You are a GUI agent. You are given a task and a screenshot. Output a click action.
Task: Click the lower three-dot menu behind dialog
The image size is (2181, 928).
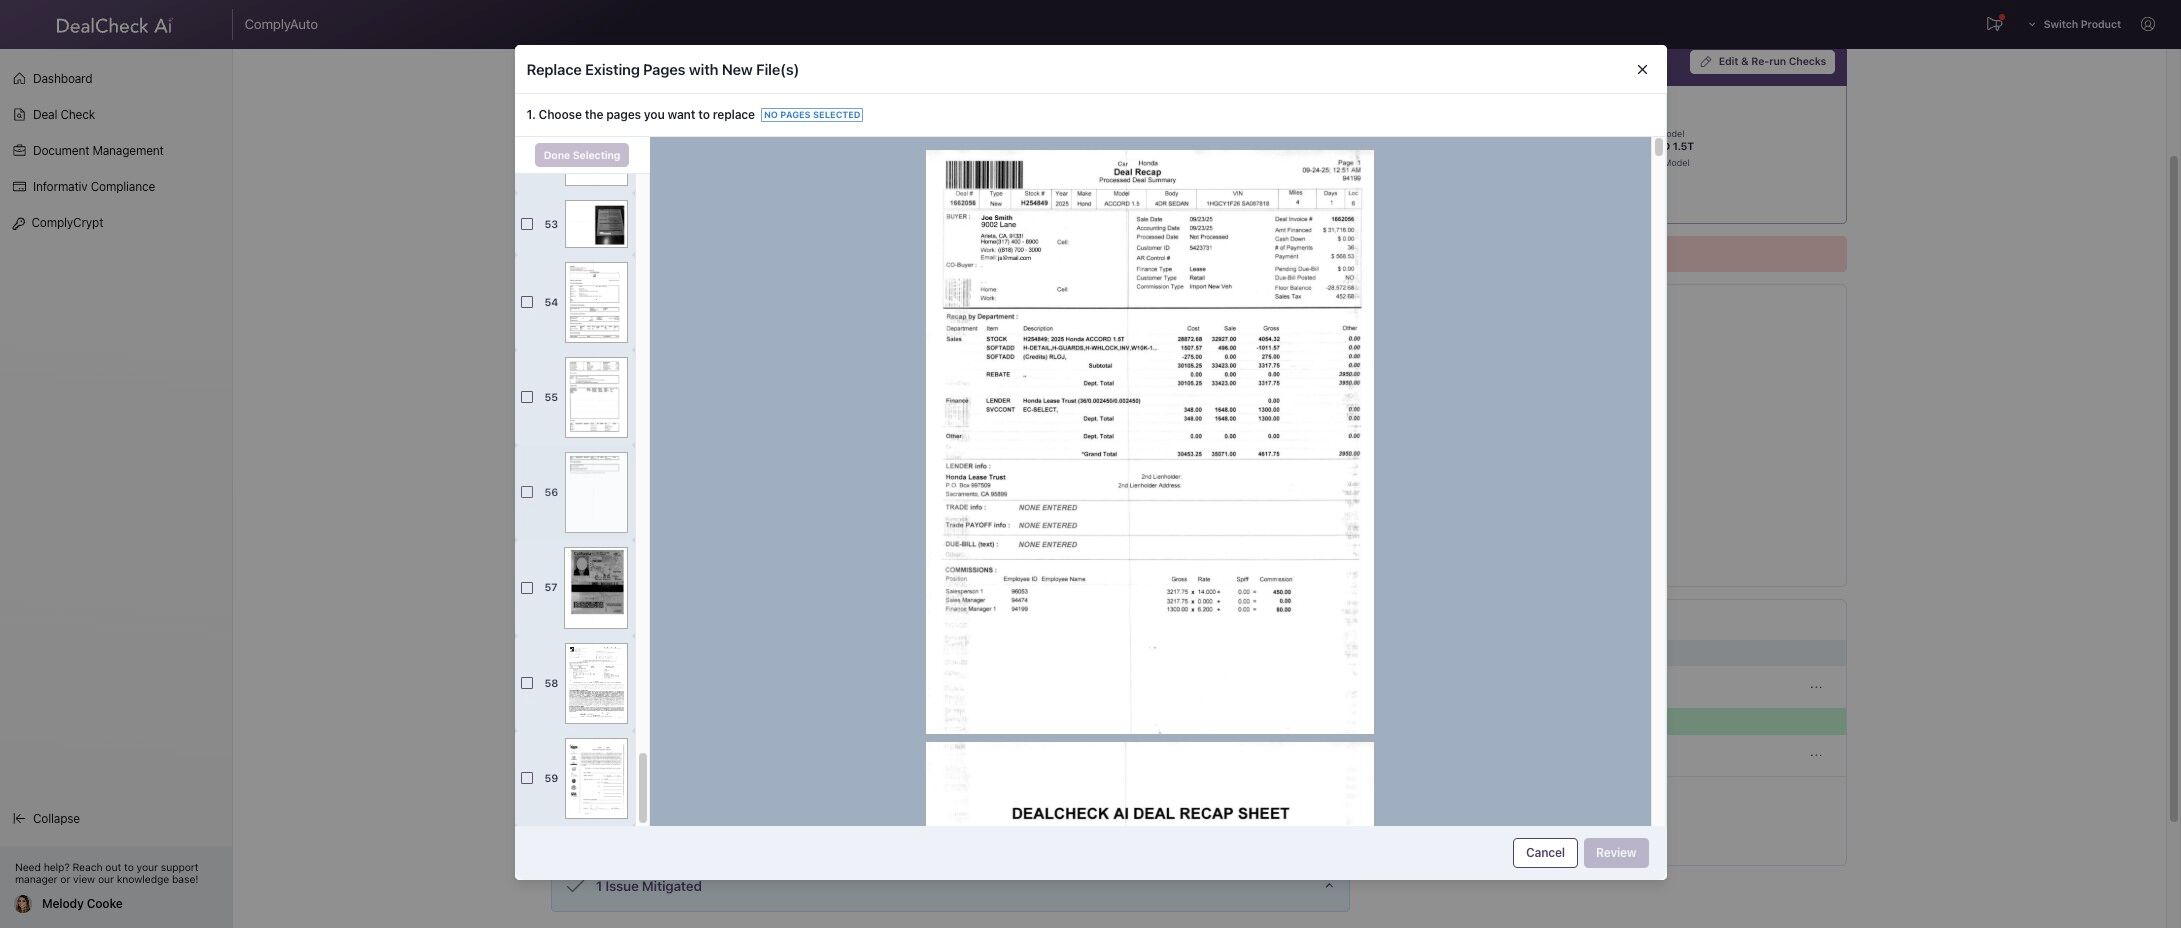click(1816, 755)
